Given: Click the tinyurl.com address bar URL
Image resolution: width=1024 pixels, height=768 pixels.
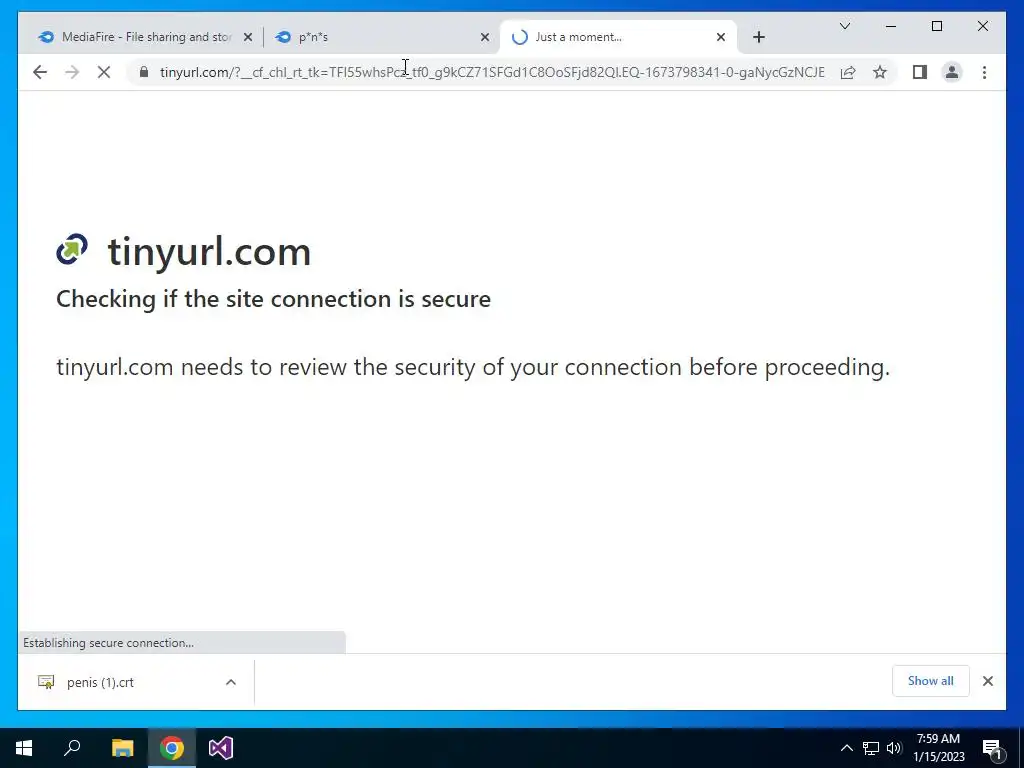Looking at the screenshot, I should [492, 72].
